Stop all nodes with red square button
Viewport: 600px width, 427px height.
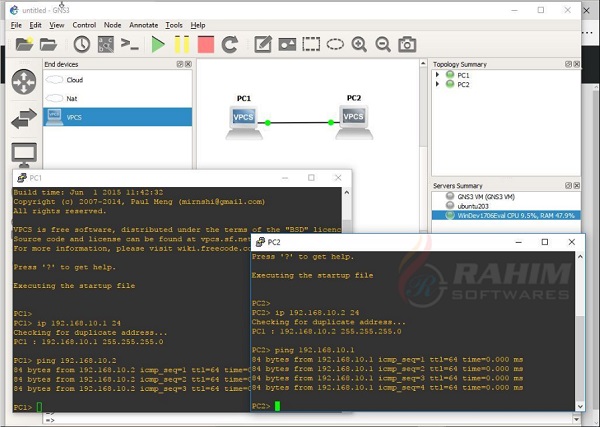point(206,44)
